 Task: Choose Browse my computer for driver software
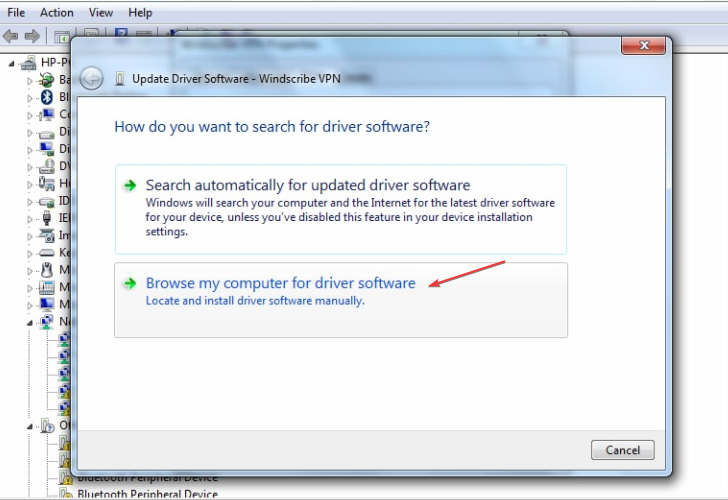341,300
